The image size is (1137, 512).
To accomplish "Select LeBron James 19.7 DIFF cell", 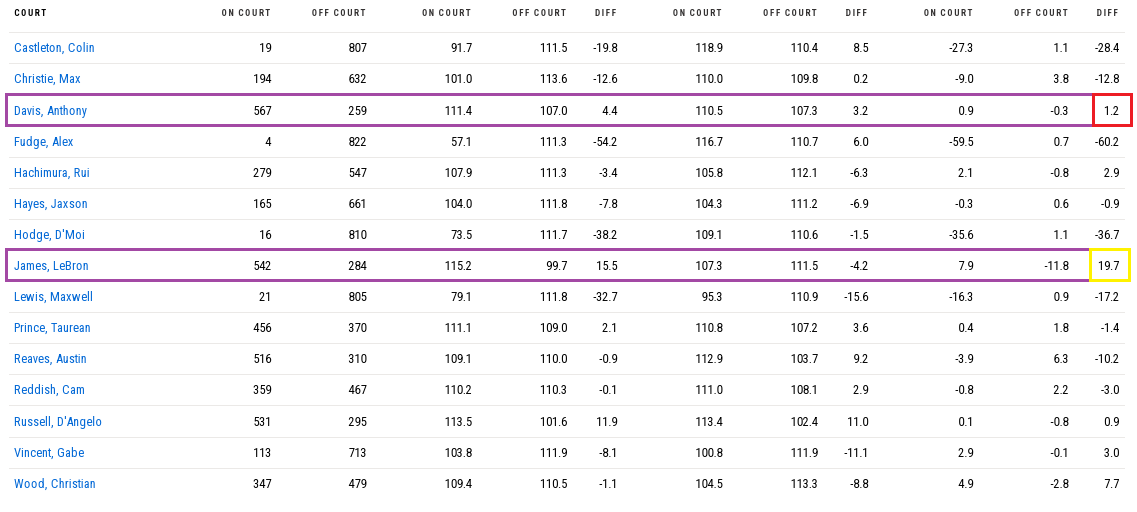I will tap(1109, 265).
